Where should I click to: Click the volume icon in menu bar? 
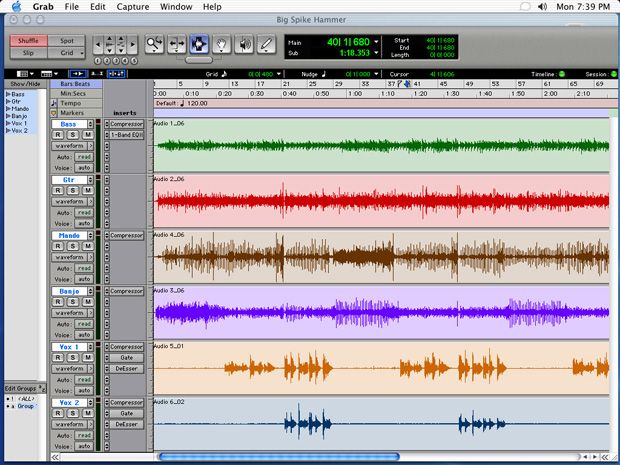542,7
